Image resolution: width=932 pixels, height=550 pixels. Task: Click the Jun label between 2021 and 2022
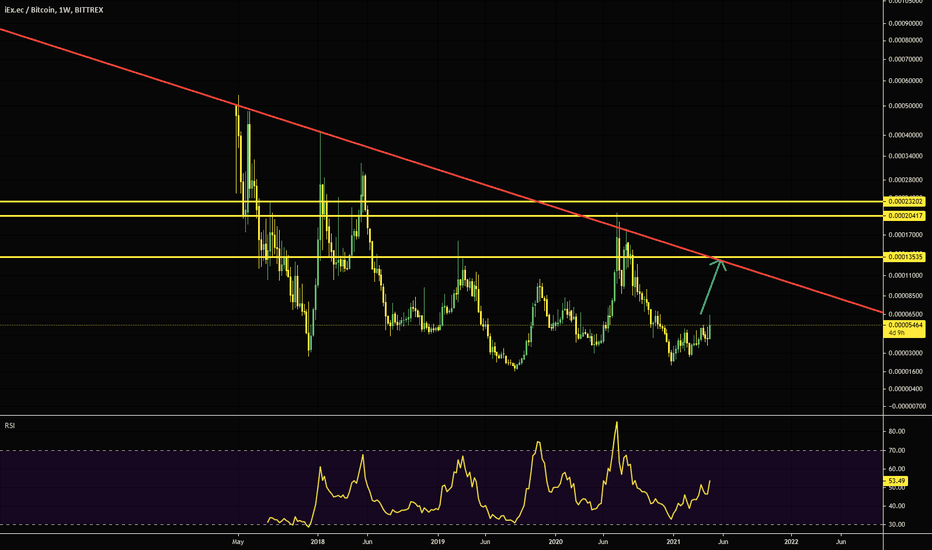tap(723, 542)
